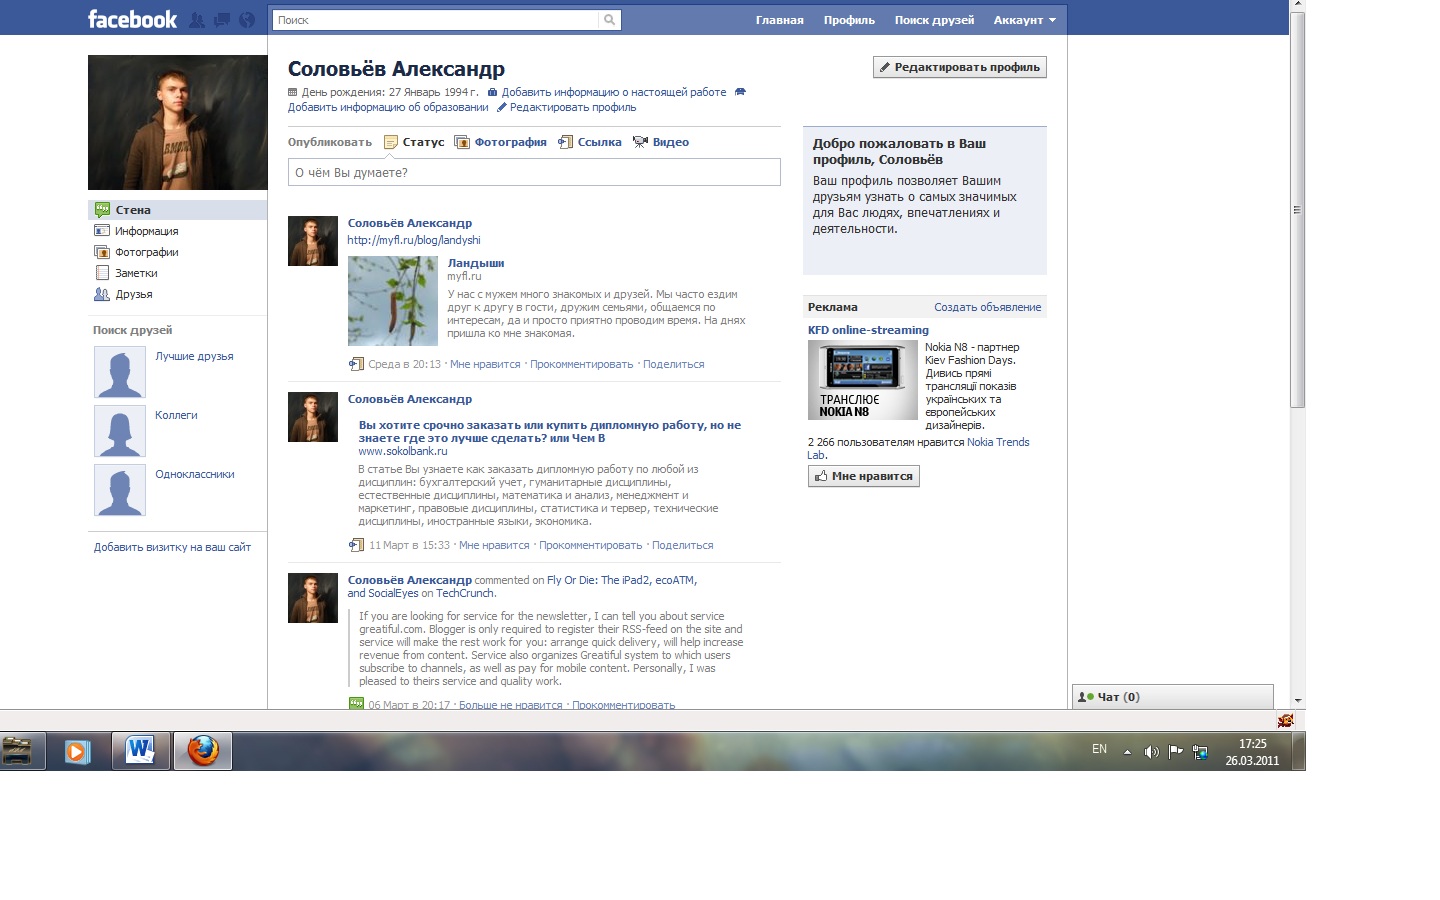Click the Главная header link
Image resolution: width=1440 pixels, height=900 pixels.
point(779,20)
